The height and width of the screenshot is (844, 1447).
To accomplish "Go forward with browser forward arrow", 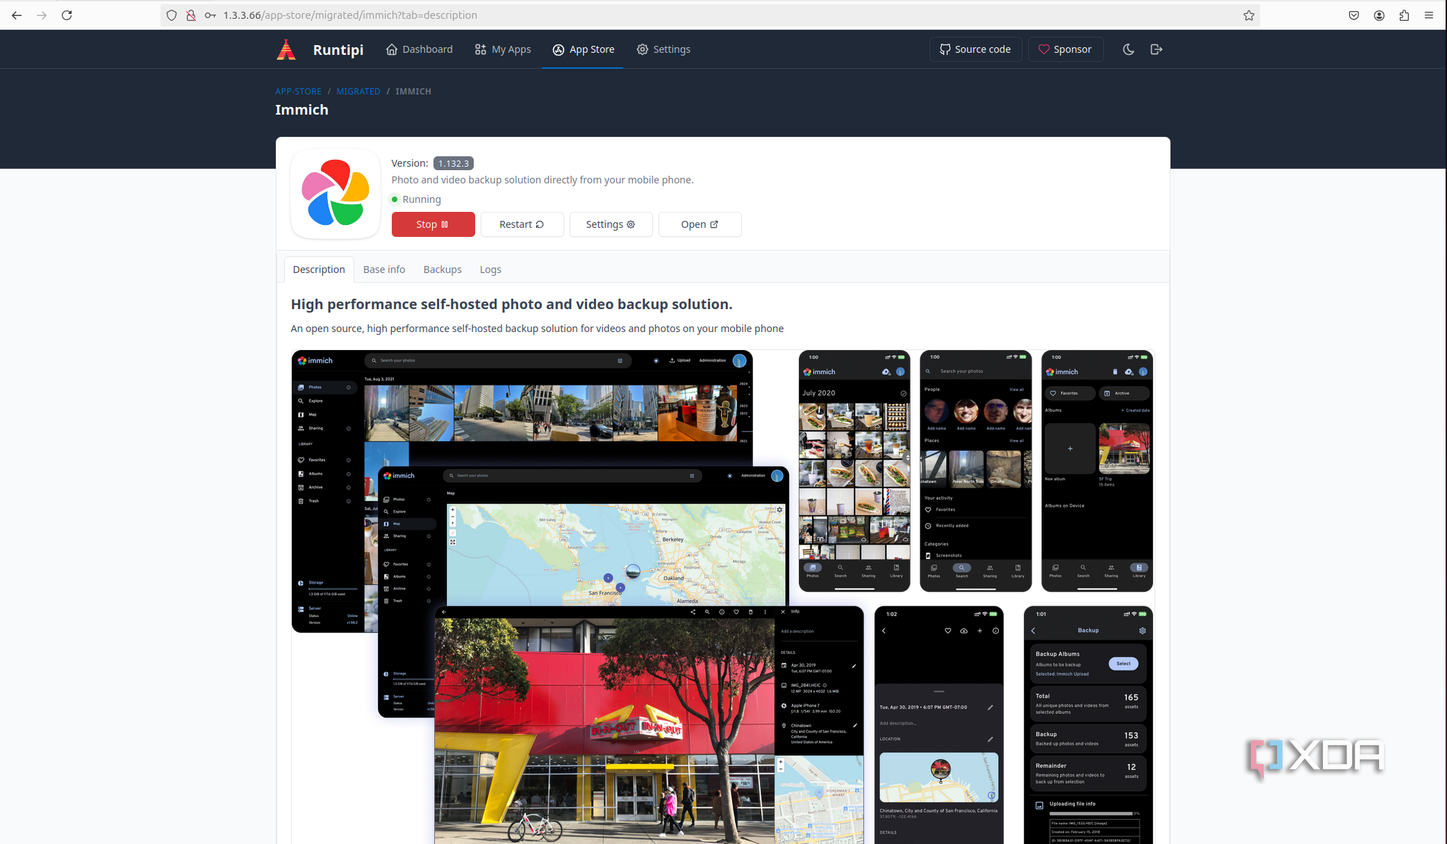I will click(41, 15).
